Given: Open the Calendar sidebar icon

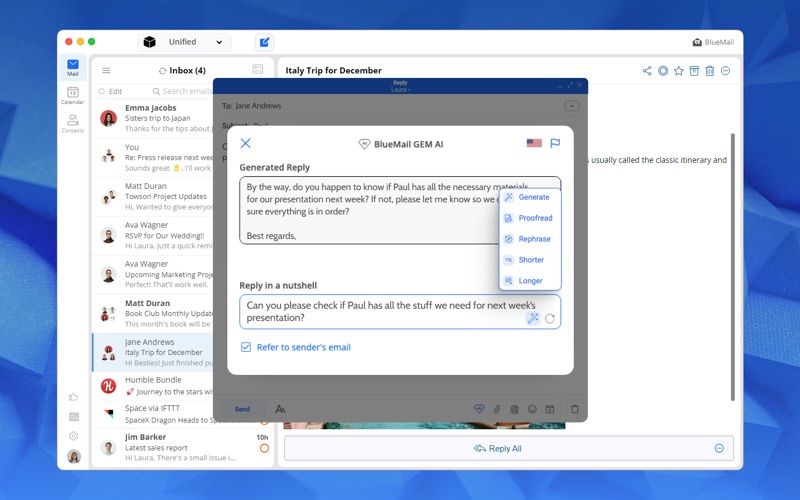Looking at the screenshot, I should [x=72, y=95].
